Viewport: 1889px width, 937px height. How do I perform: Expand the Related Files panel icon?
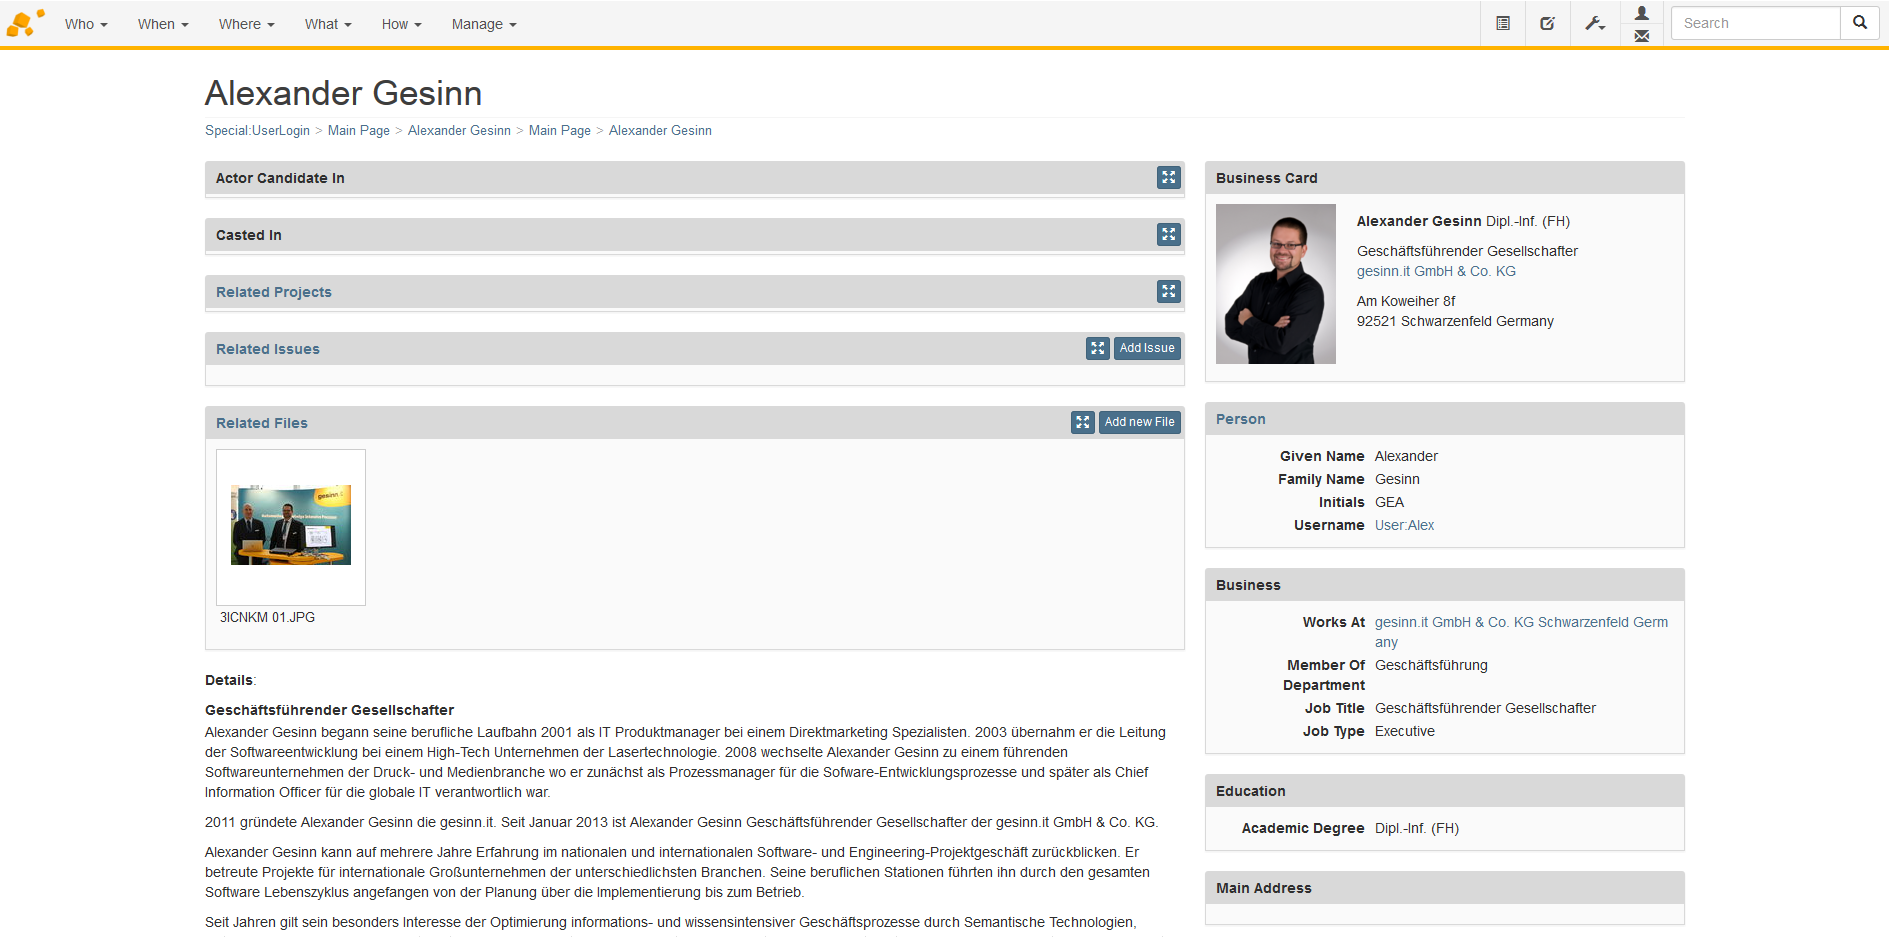(1082, 422)
